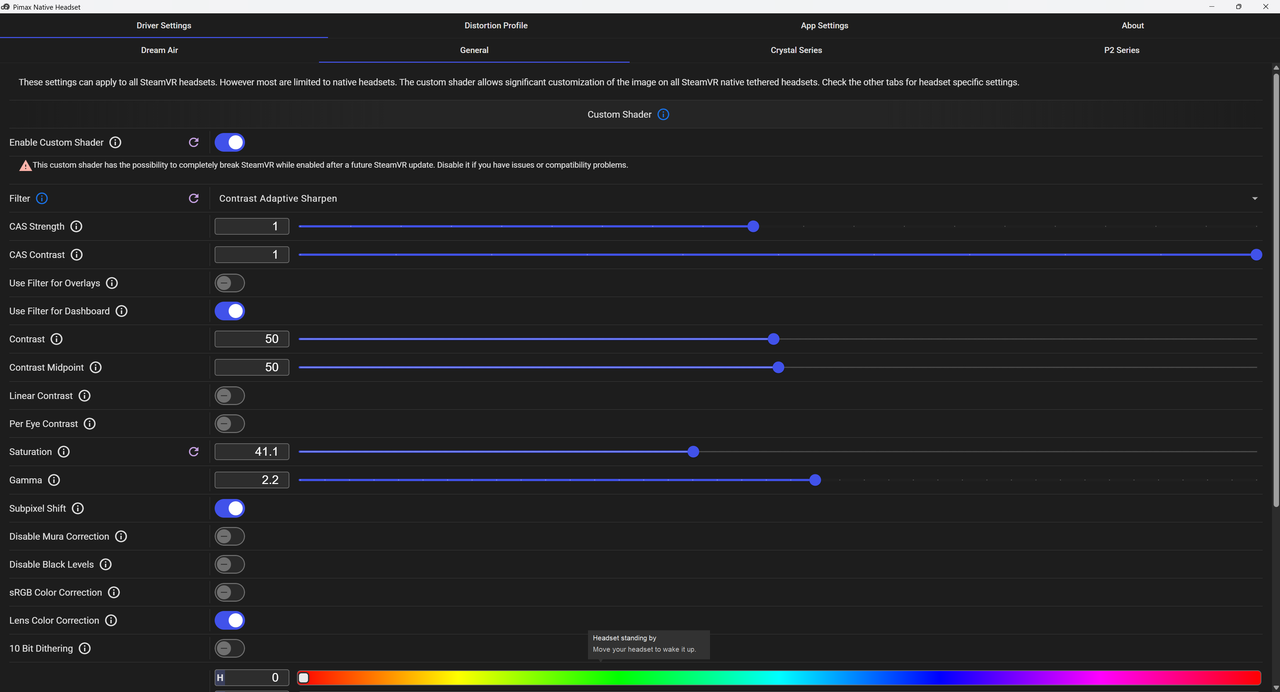Click the Contrast Midpoint slider handle
Viewport: 1280px width, 692px height.
(779, 367)
